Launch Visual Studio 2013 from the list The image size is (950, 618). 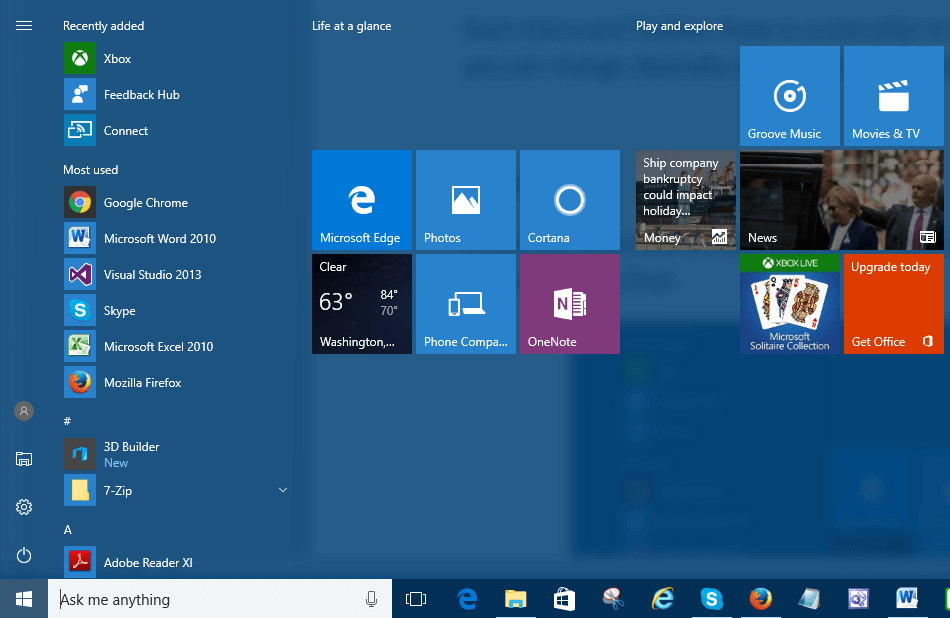coord(152,275)
